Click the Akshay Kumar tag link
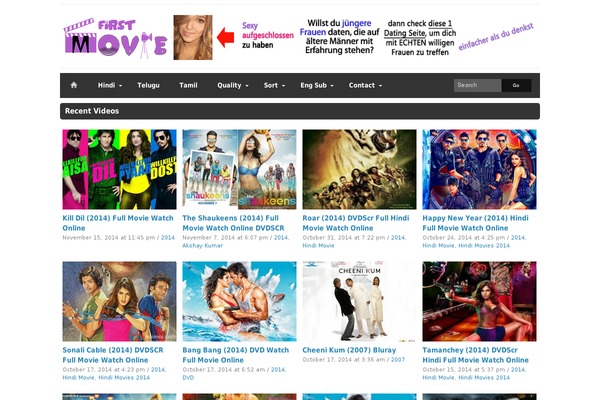 click(202, 246)
